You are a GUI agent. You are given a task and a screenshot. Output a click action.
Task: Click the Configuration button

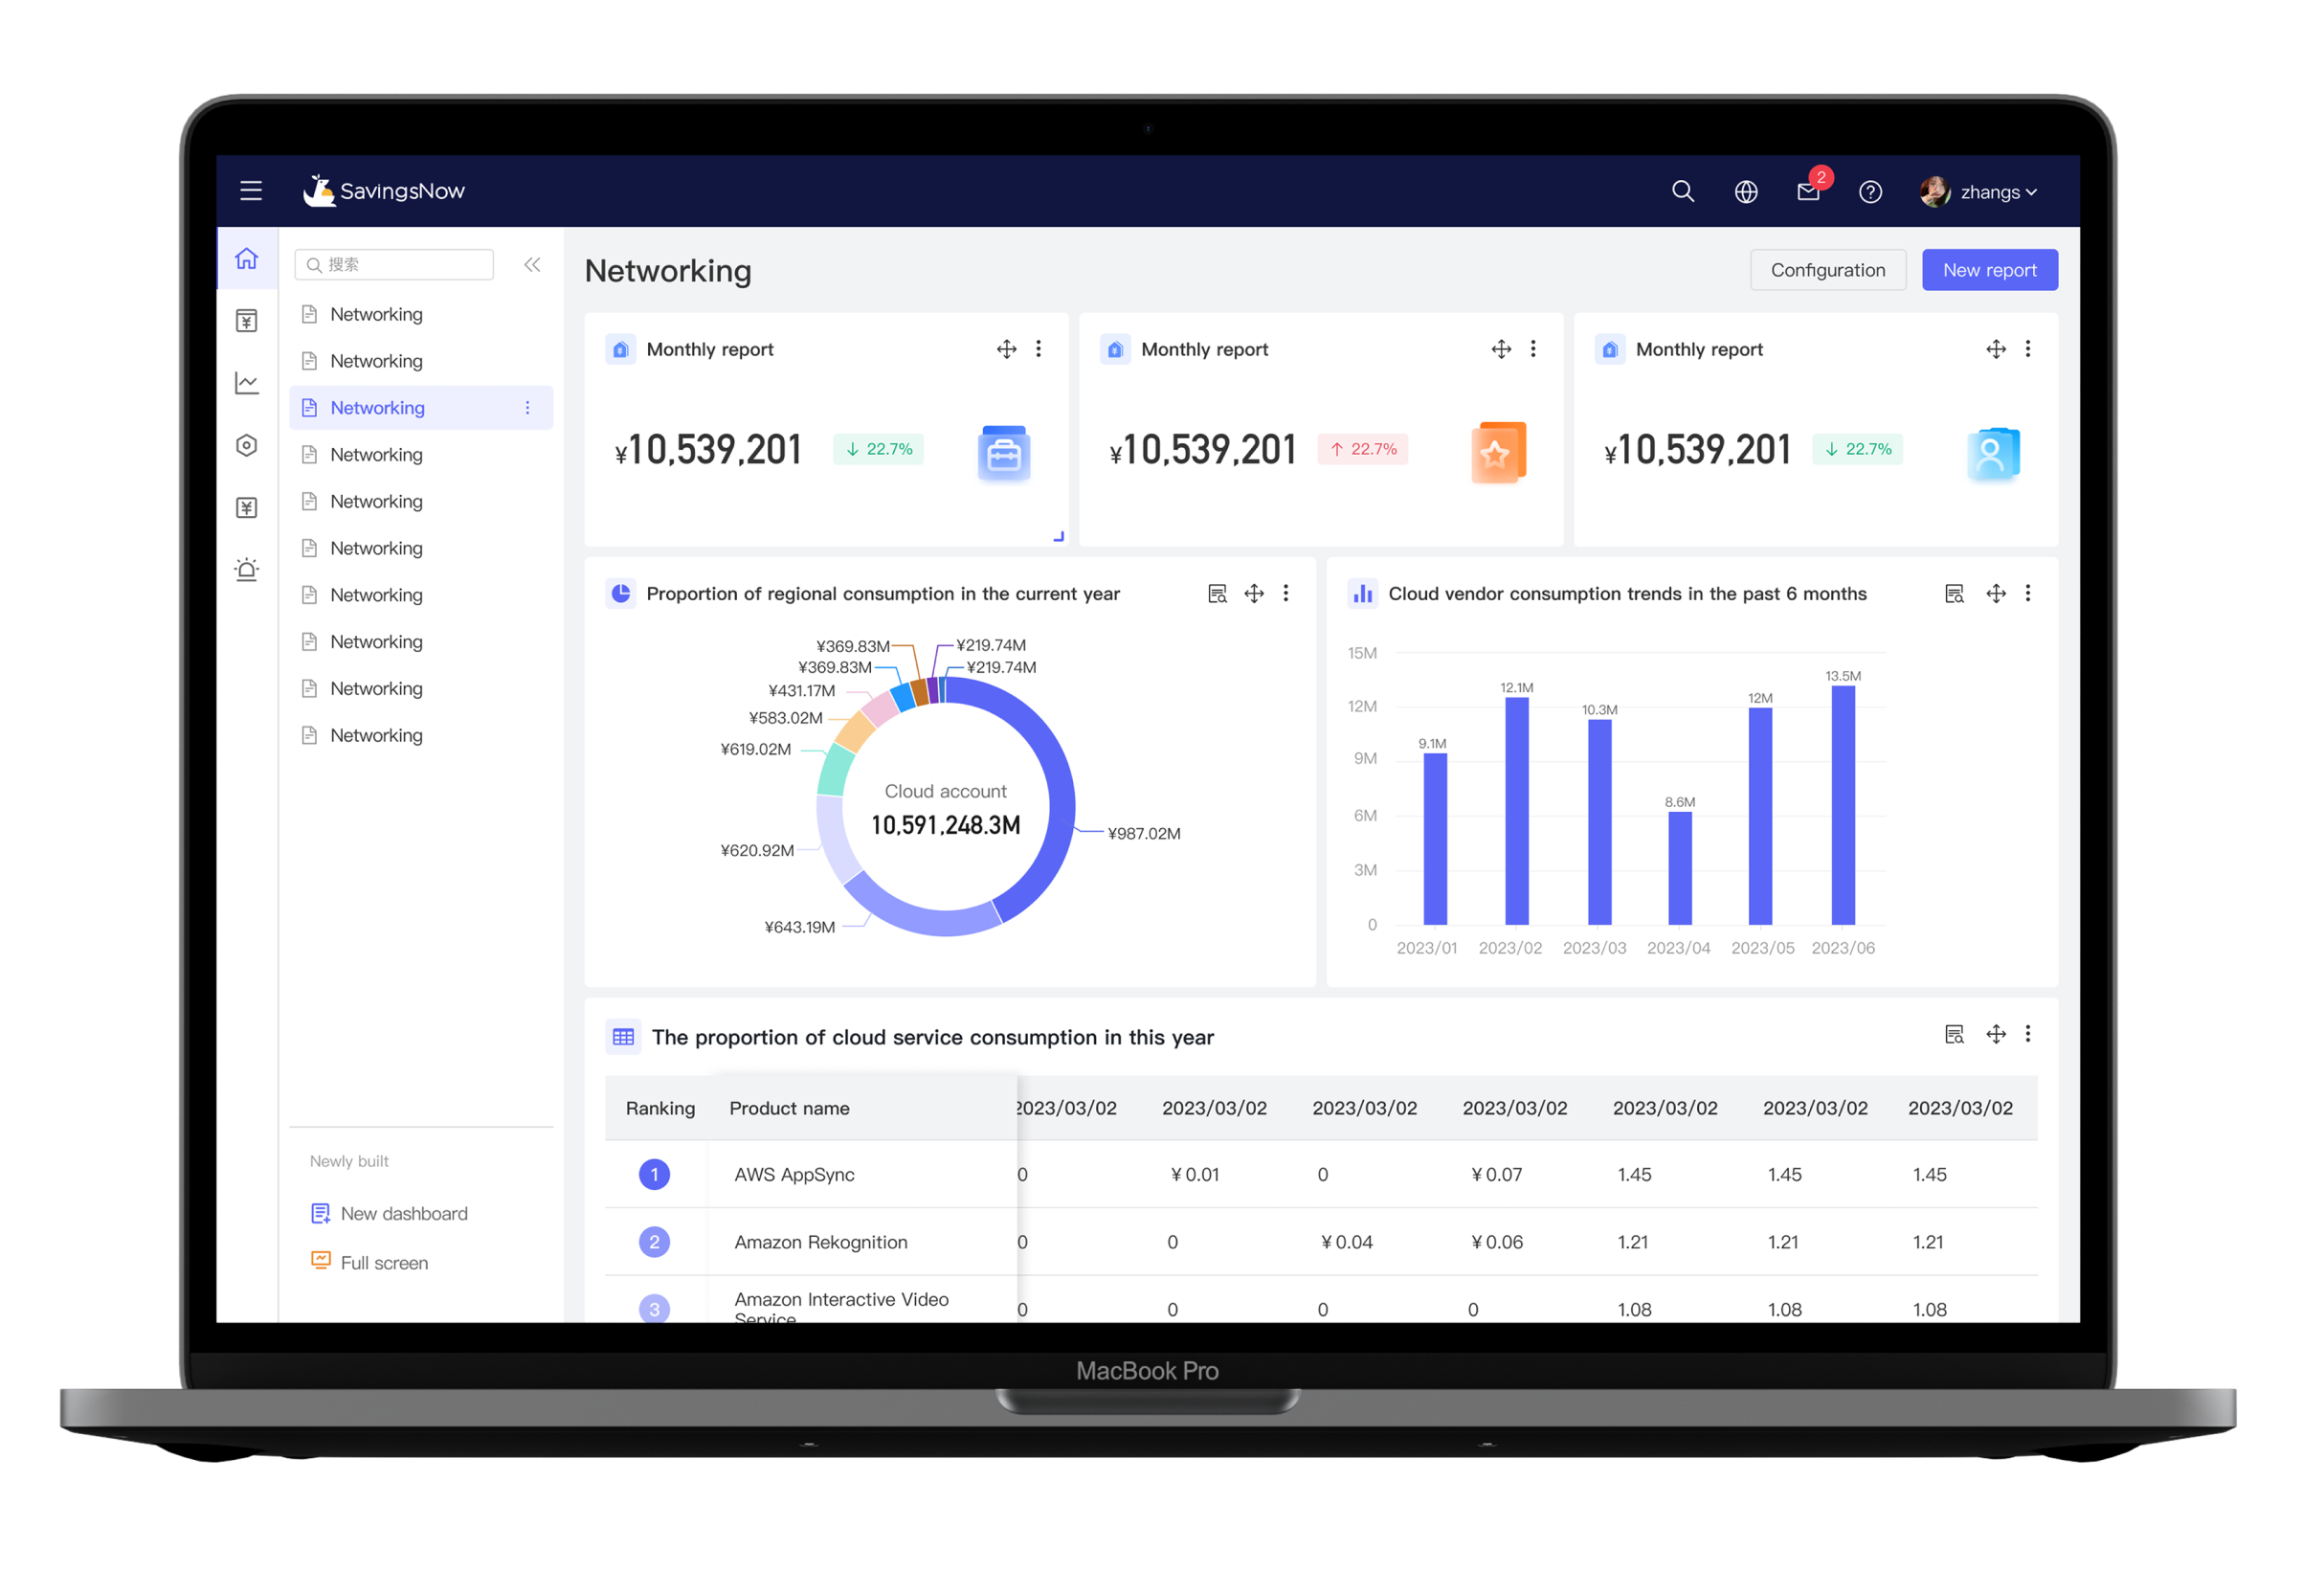point(1827,270)
